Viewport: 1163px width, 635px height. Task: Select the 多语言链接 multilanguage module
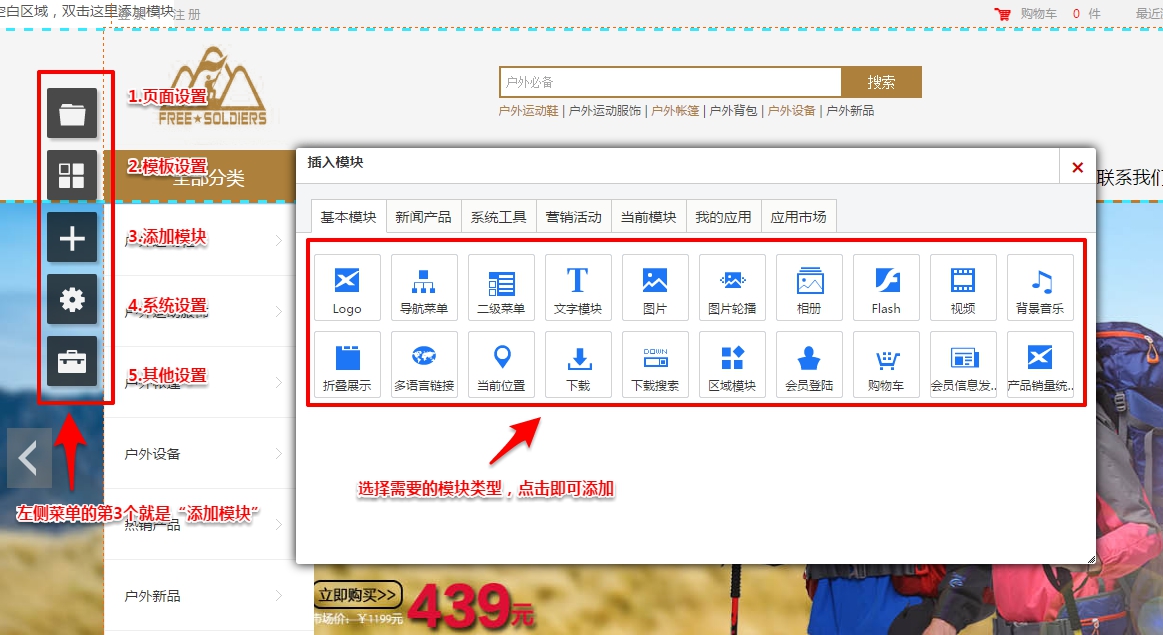click(x=424, y=364)
